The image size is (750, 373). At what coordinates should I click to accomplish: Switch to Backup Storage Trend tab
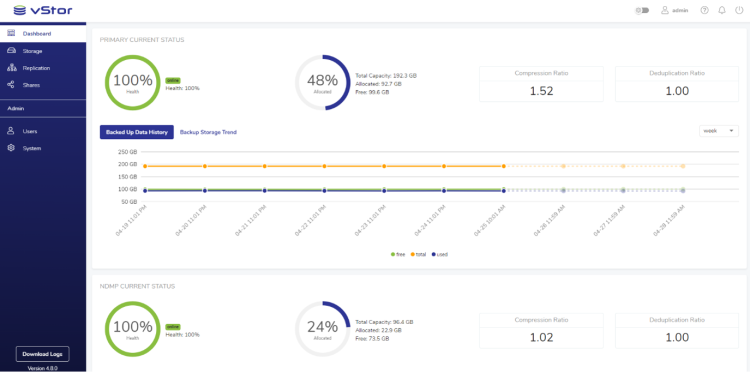coord(208,132)
